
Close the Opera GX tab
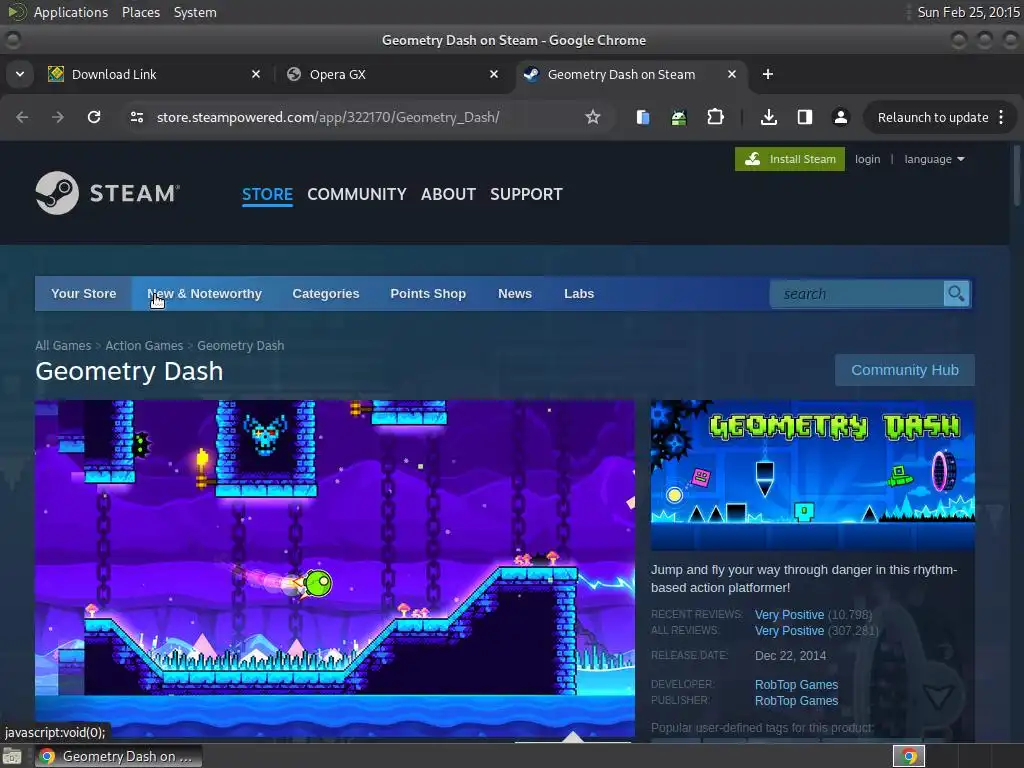(494, 74)
